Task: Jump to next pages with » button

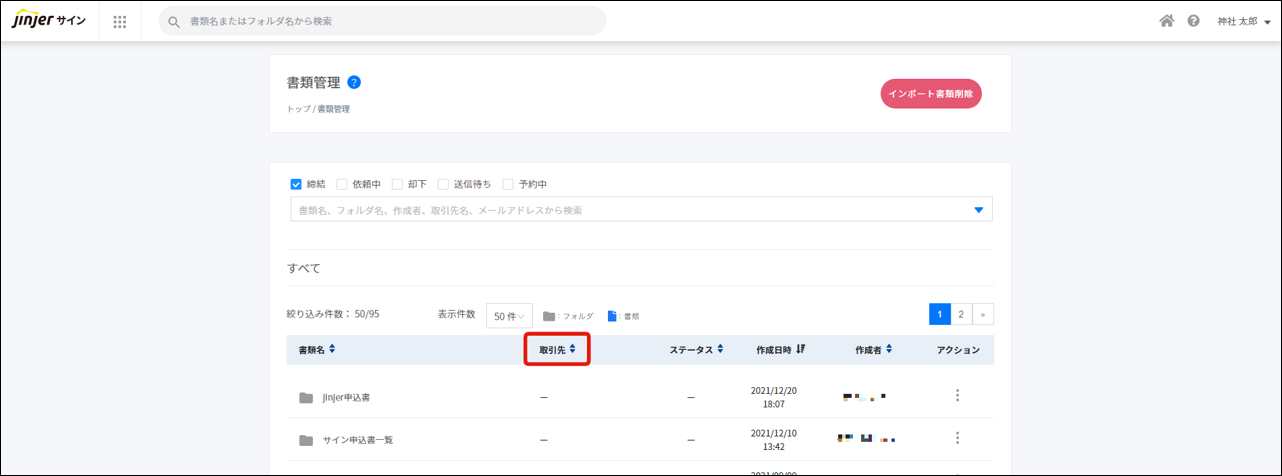Action: pyautogui.click(x=983, y=314)
